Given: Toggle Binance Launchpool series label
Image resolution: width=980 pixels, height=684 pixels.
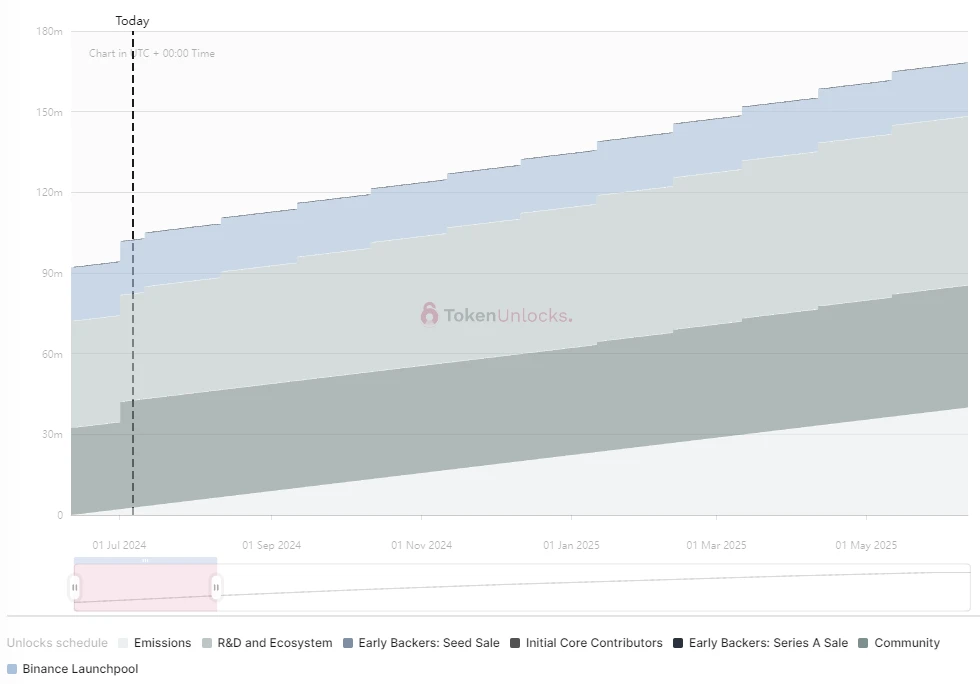Looking at the screenshot, I should [80, 668].
